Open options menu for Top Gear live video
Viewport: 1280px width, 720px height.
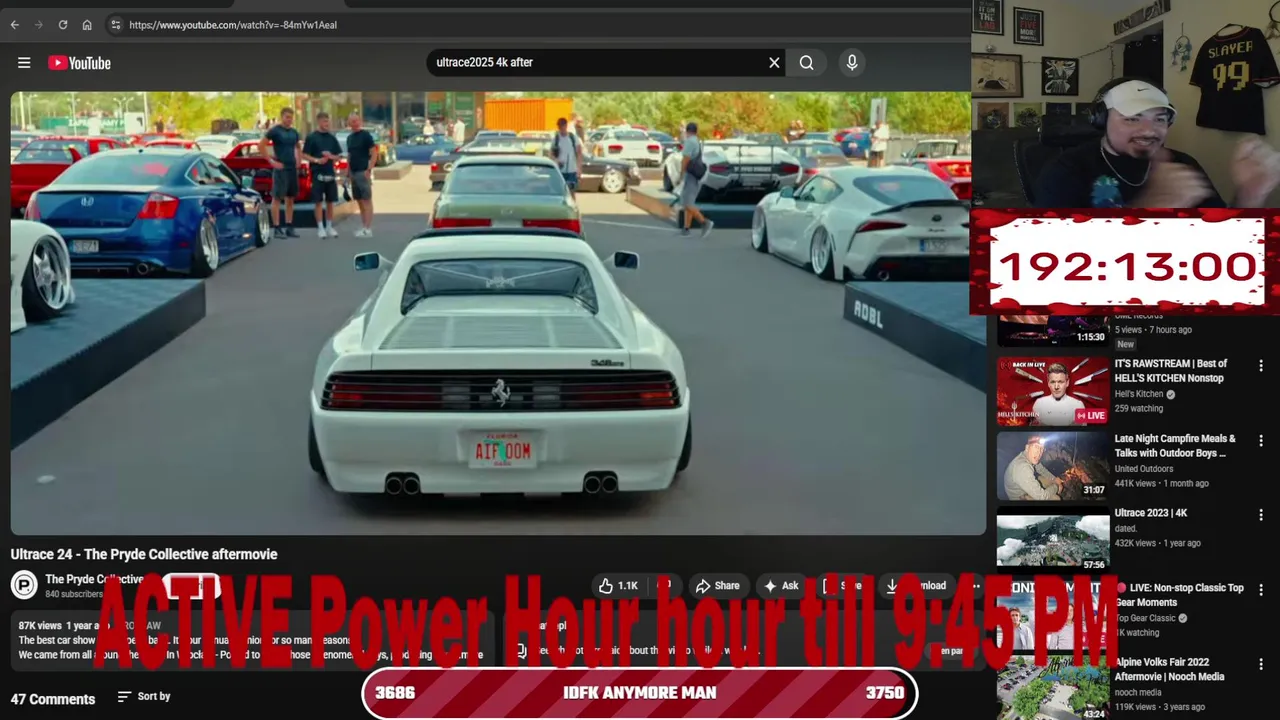click(x=1261, y=590)
